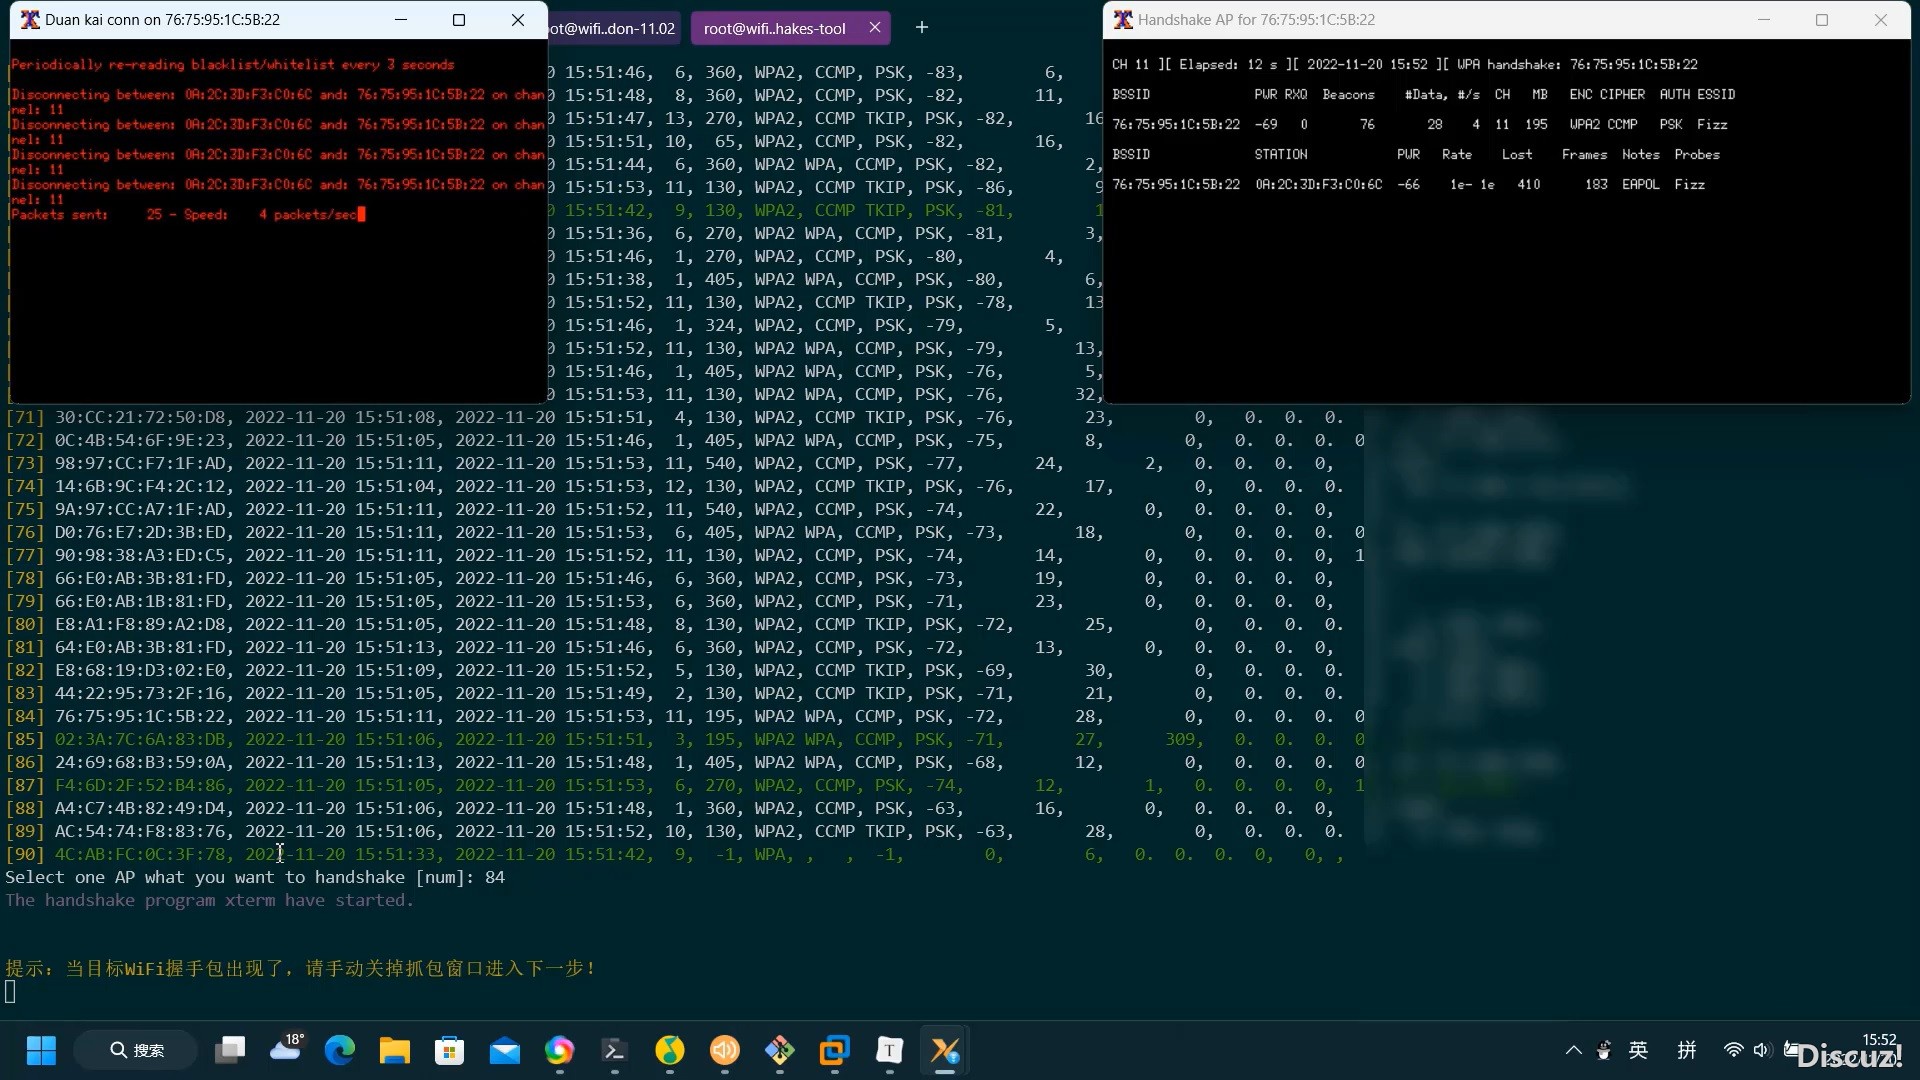Image resolution: width=1920 pixels, height=1080 pixels.
Task: Launch Microsoft Store from the taskbar
Action: pos(450,1050)
